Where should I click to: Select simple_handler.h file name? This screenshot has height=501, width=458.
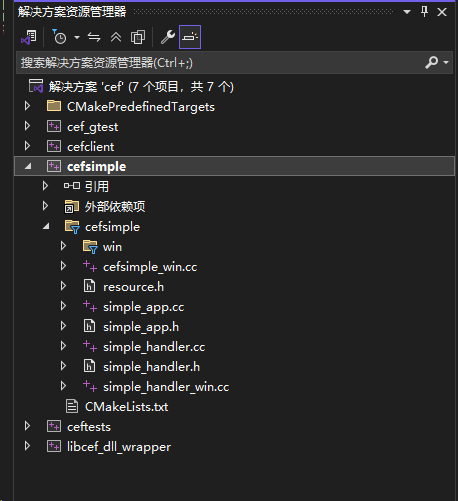coord(151,367)
